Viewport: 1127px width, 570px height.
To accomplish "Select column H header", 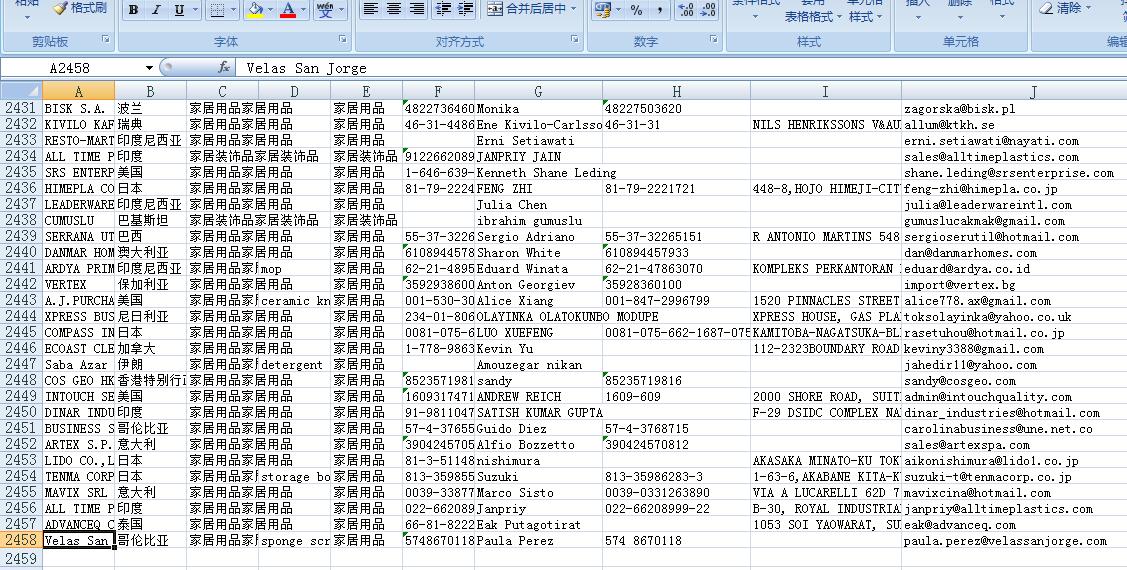I will coord(676,91).
